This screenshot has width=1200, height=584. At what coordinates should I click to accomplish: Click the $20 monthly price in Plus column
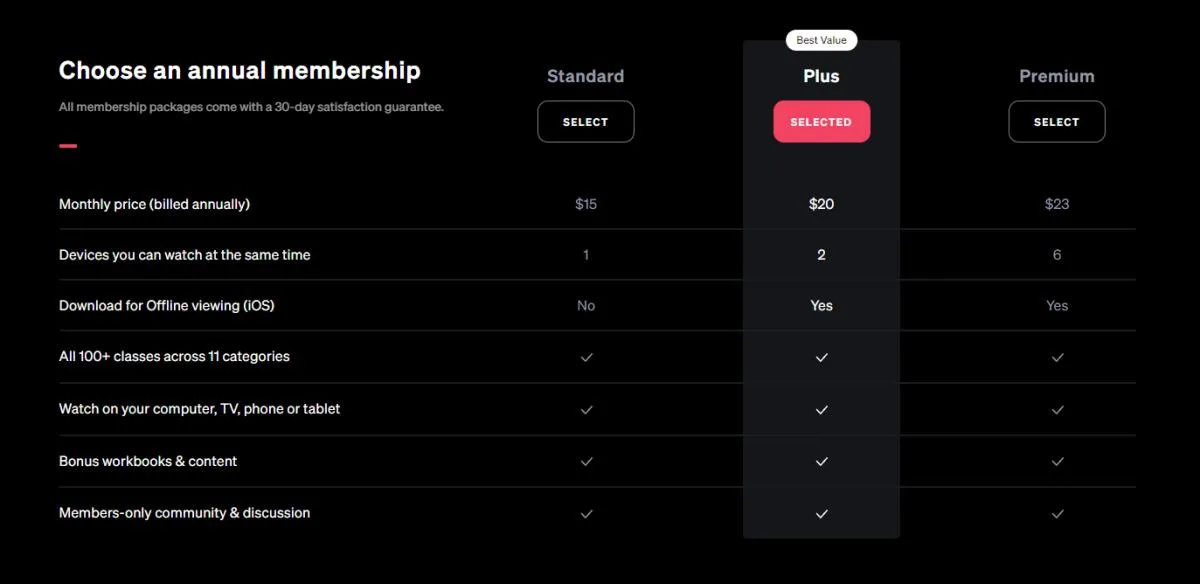821,204
